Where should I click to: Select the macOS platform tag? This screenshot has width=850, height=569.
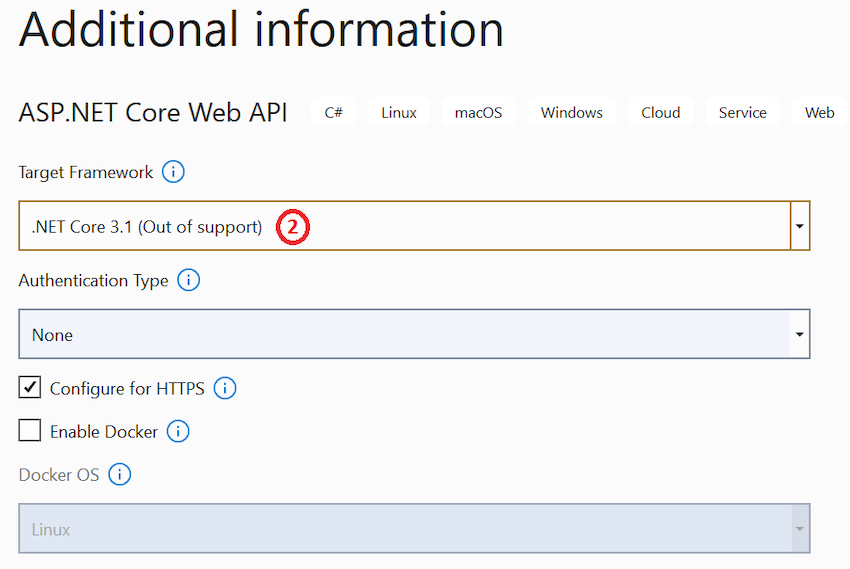pyautogui.click(x=478, y=113)
